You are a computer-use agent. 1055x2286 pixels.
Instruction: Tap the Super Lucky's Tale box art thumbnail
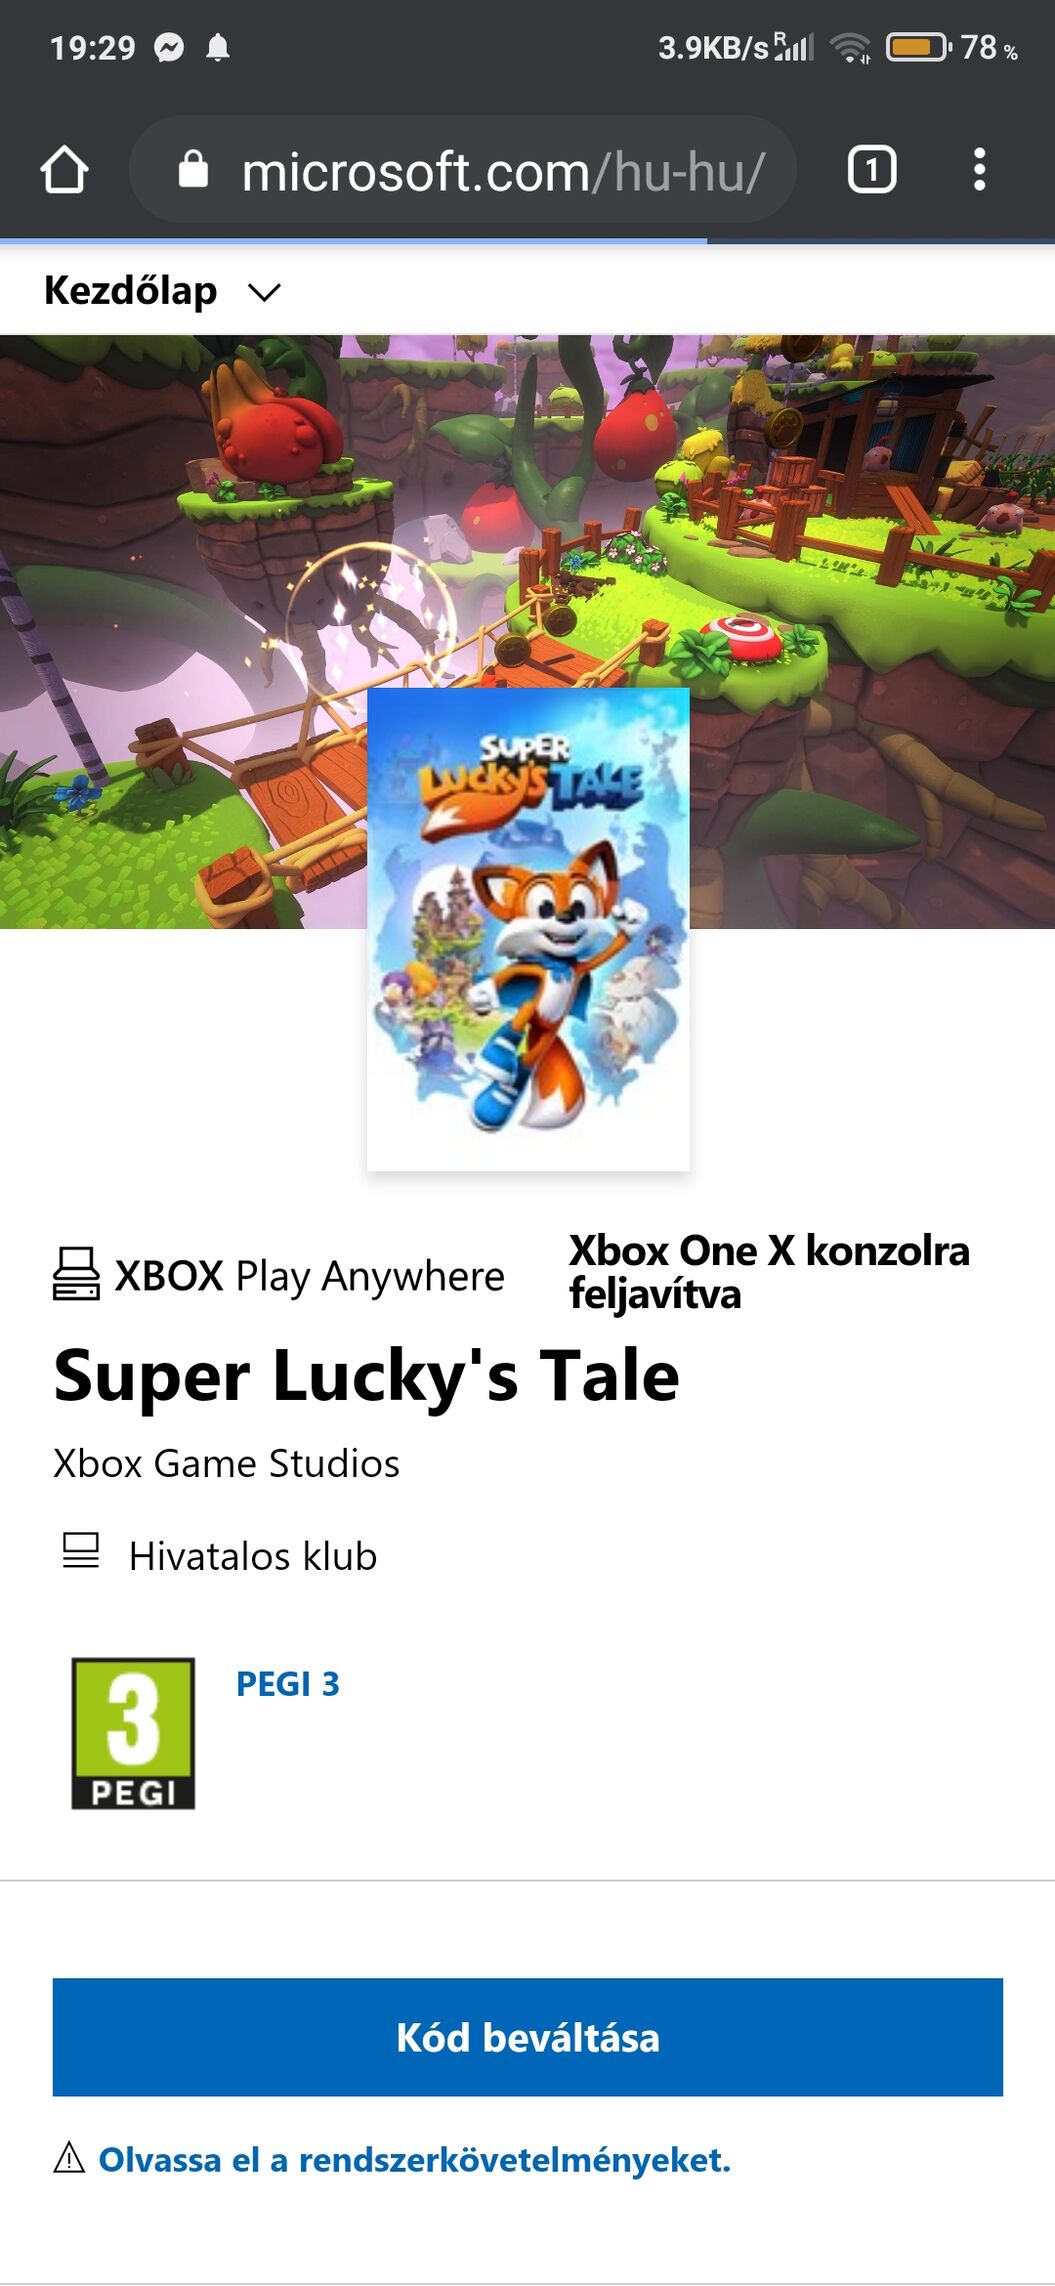pos(528,929)
